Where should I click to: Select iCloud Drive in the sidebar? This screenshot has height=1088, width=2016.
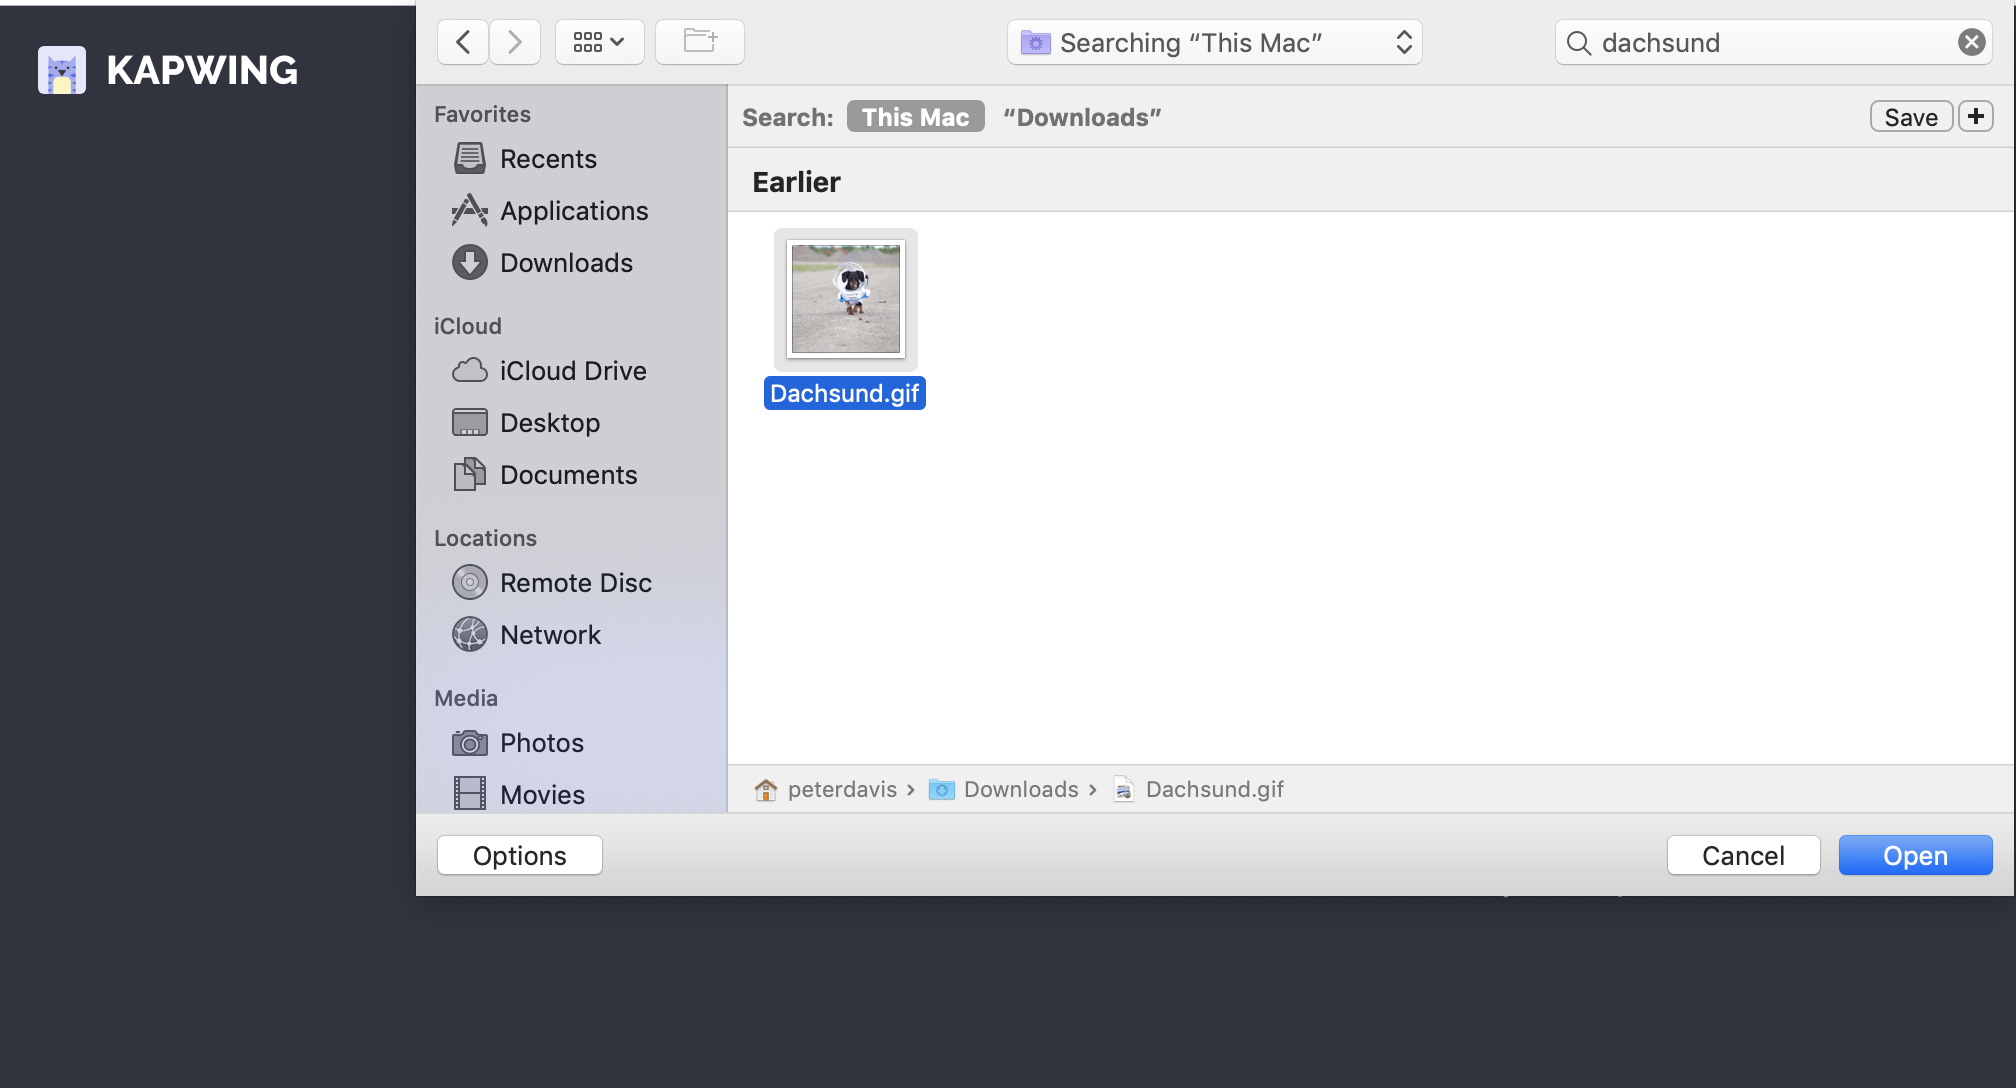[x=572, y=371]
